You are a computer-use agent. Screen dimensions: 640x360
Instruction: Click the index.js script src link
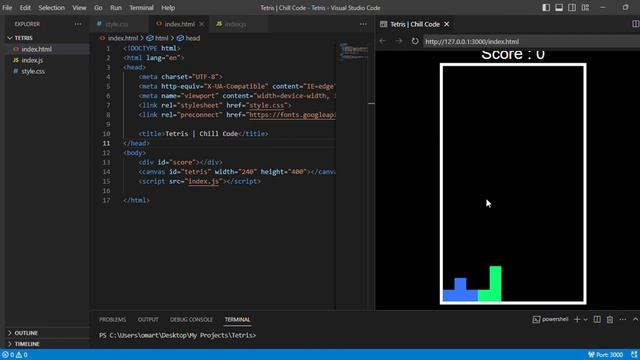[203, 181]
